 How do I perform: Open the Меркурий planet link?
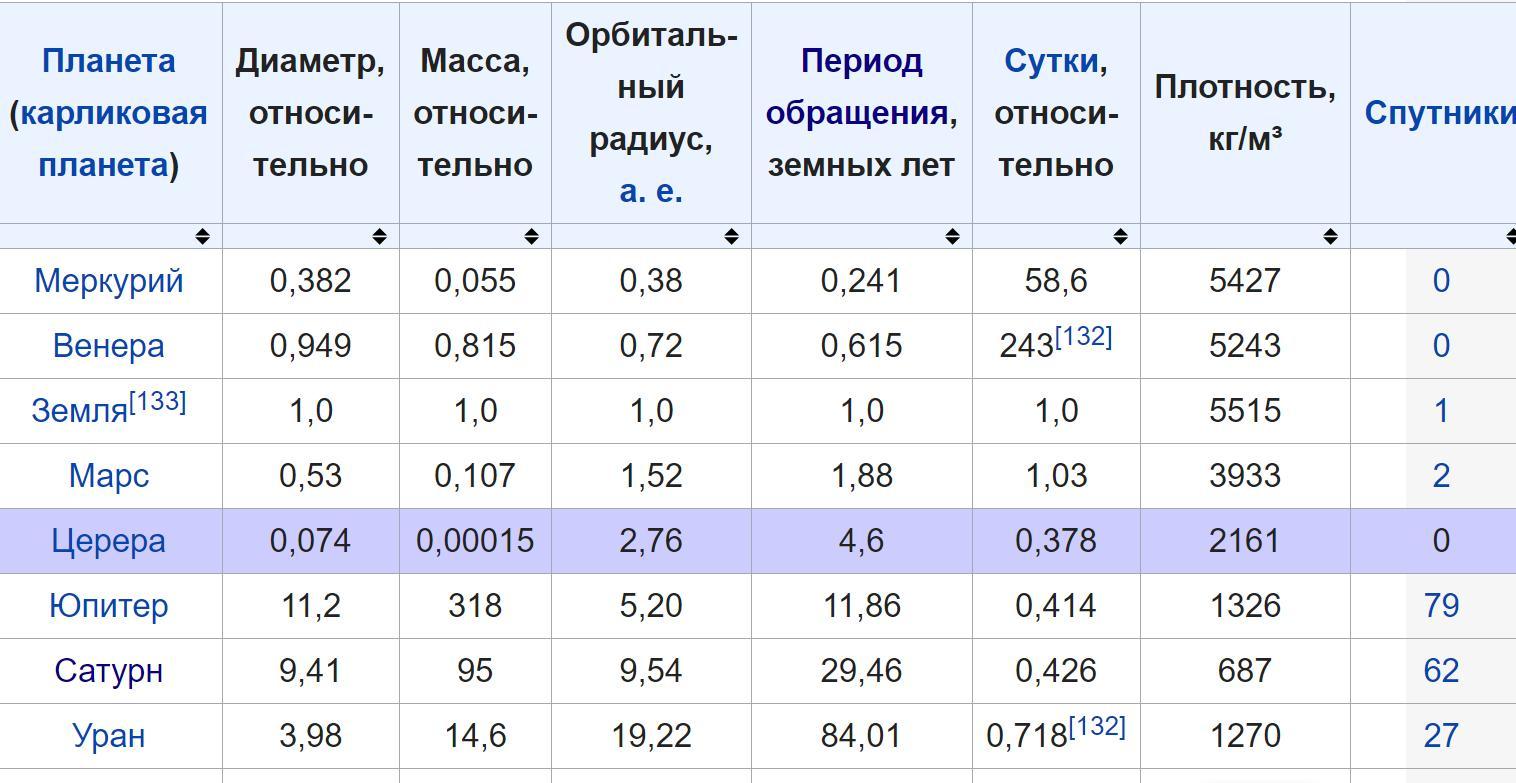click(x=109, y=281)
